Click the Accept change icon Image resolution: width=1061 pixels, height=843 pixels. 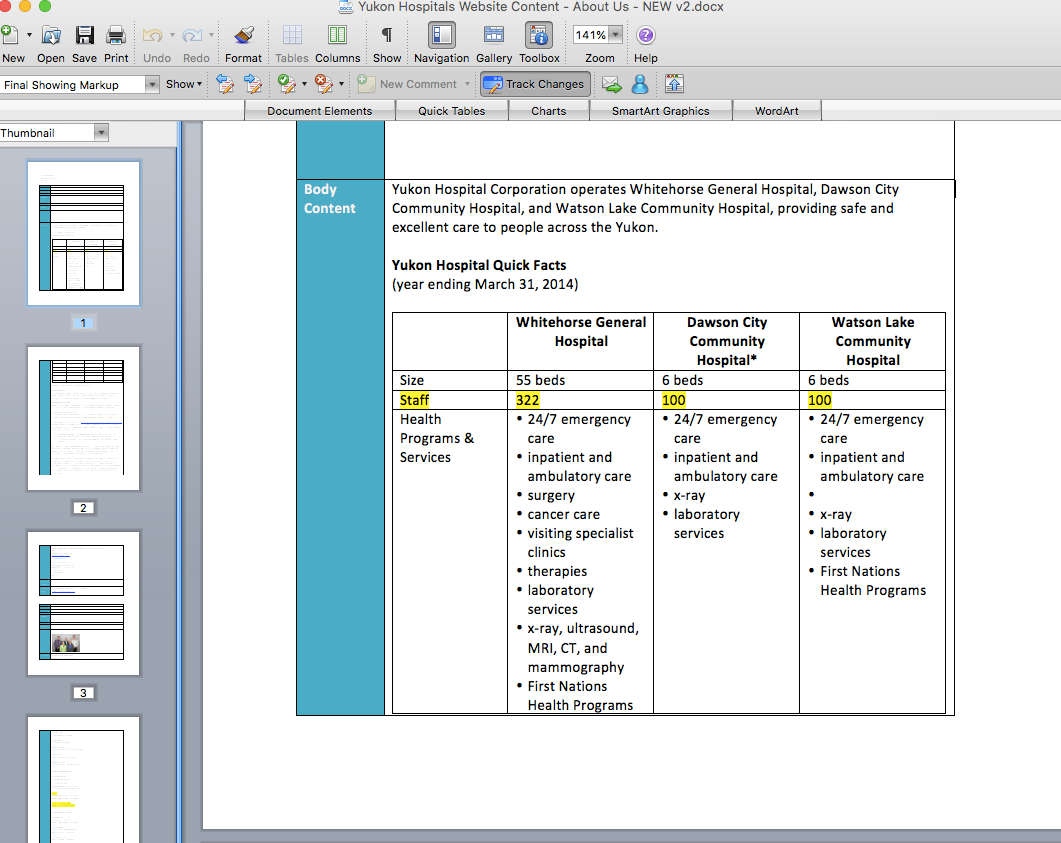[286, 84]
